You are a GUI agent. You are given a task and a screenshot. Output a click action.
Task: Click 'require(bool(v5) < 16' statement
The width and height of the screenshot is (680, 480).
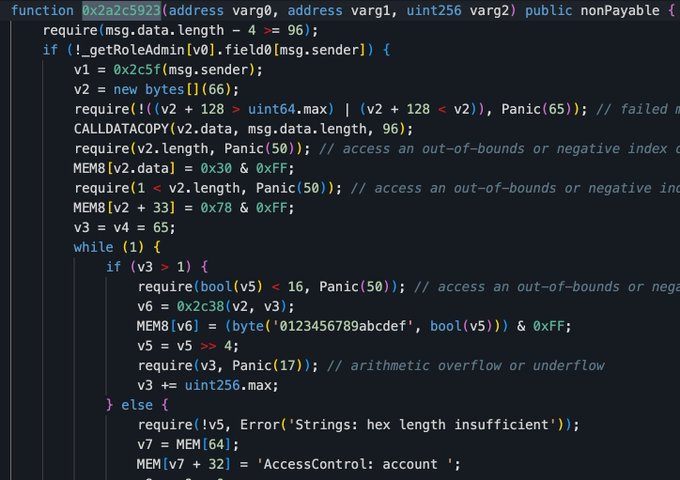tap(220, 287)
